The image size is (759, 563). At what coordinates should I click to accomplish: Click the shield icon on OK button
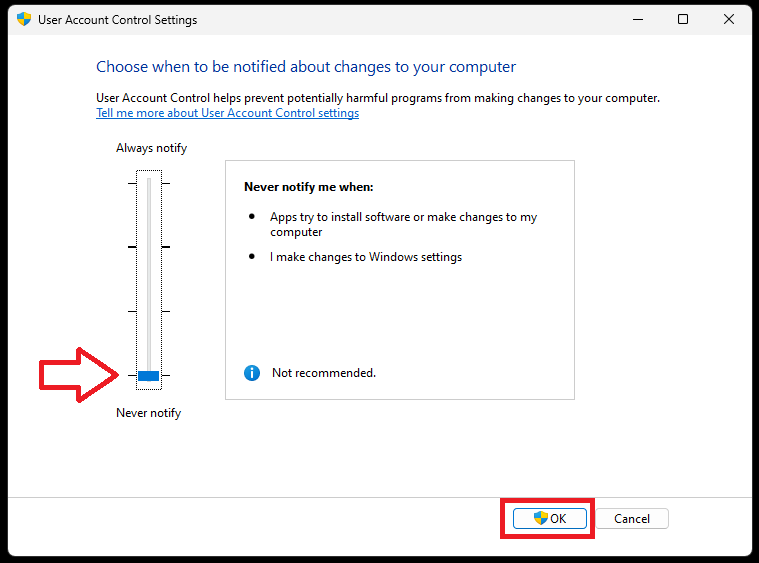tap(541, 518)
